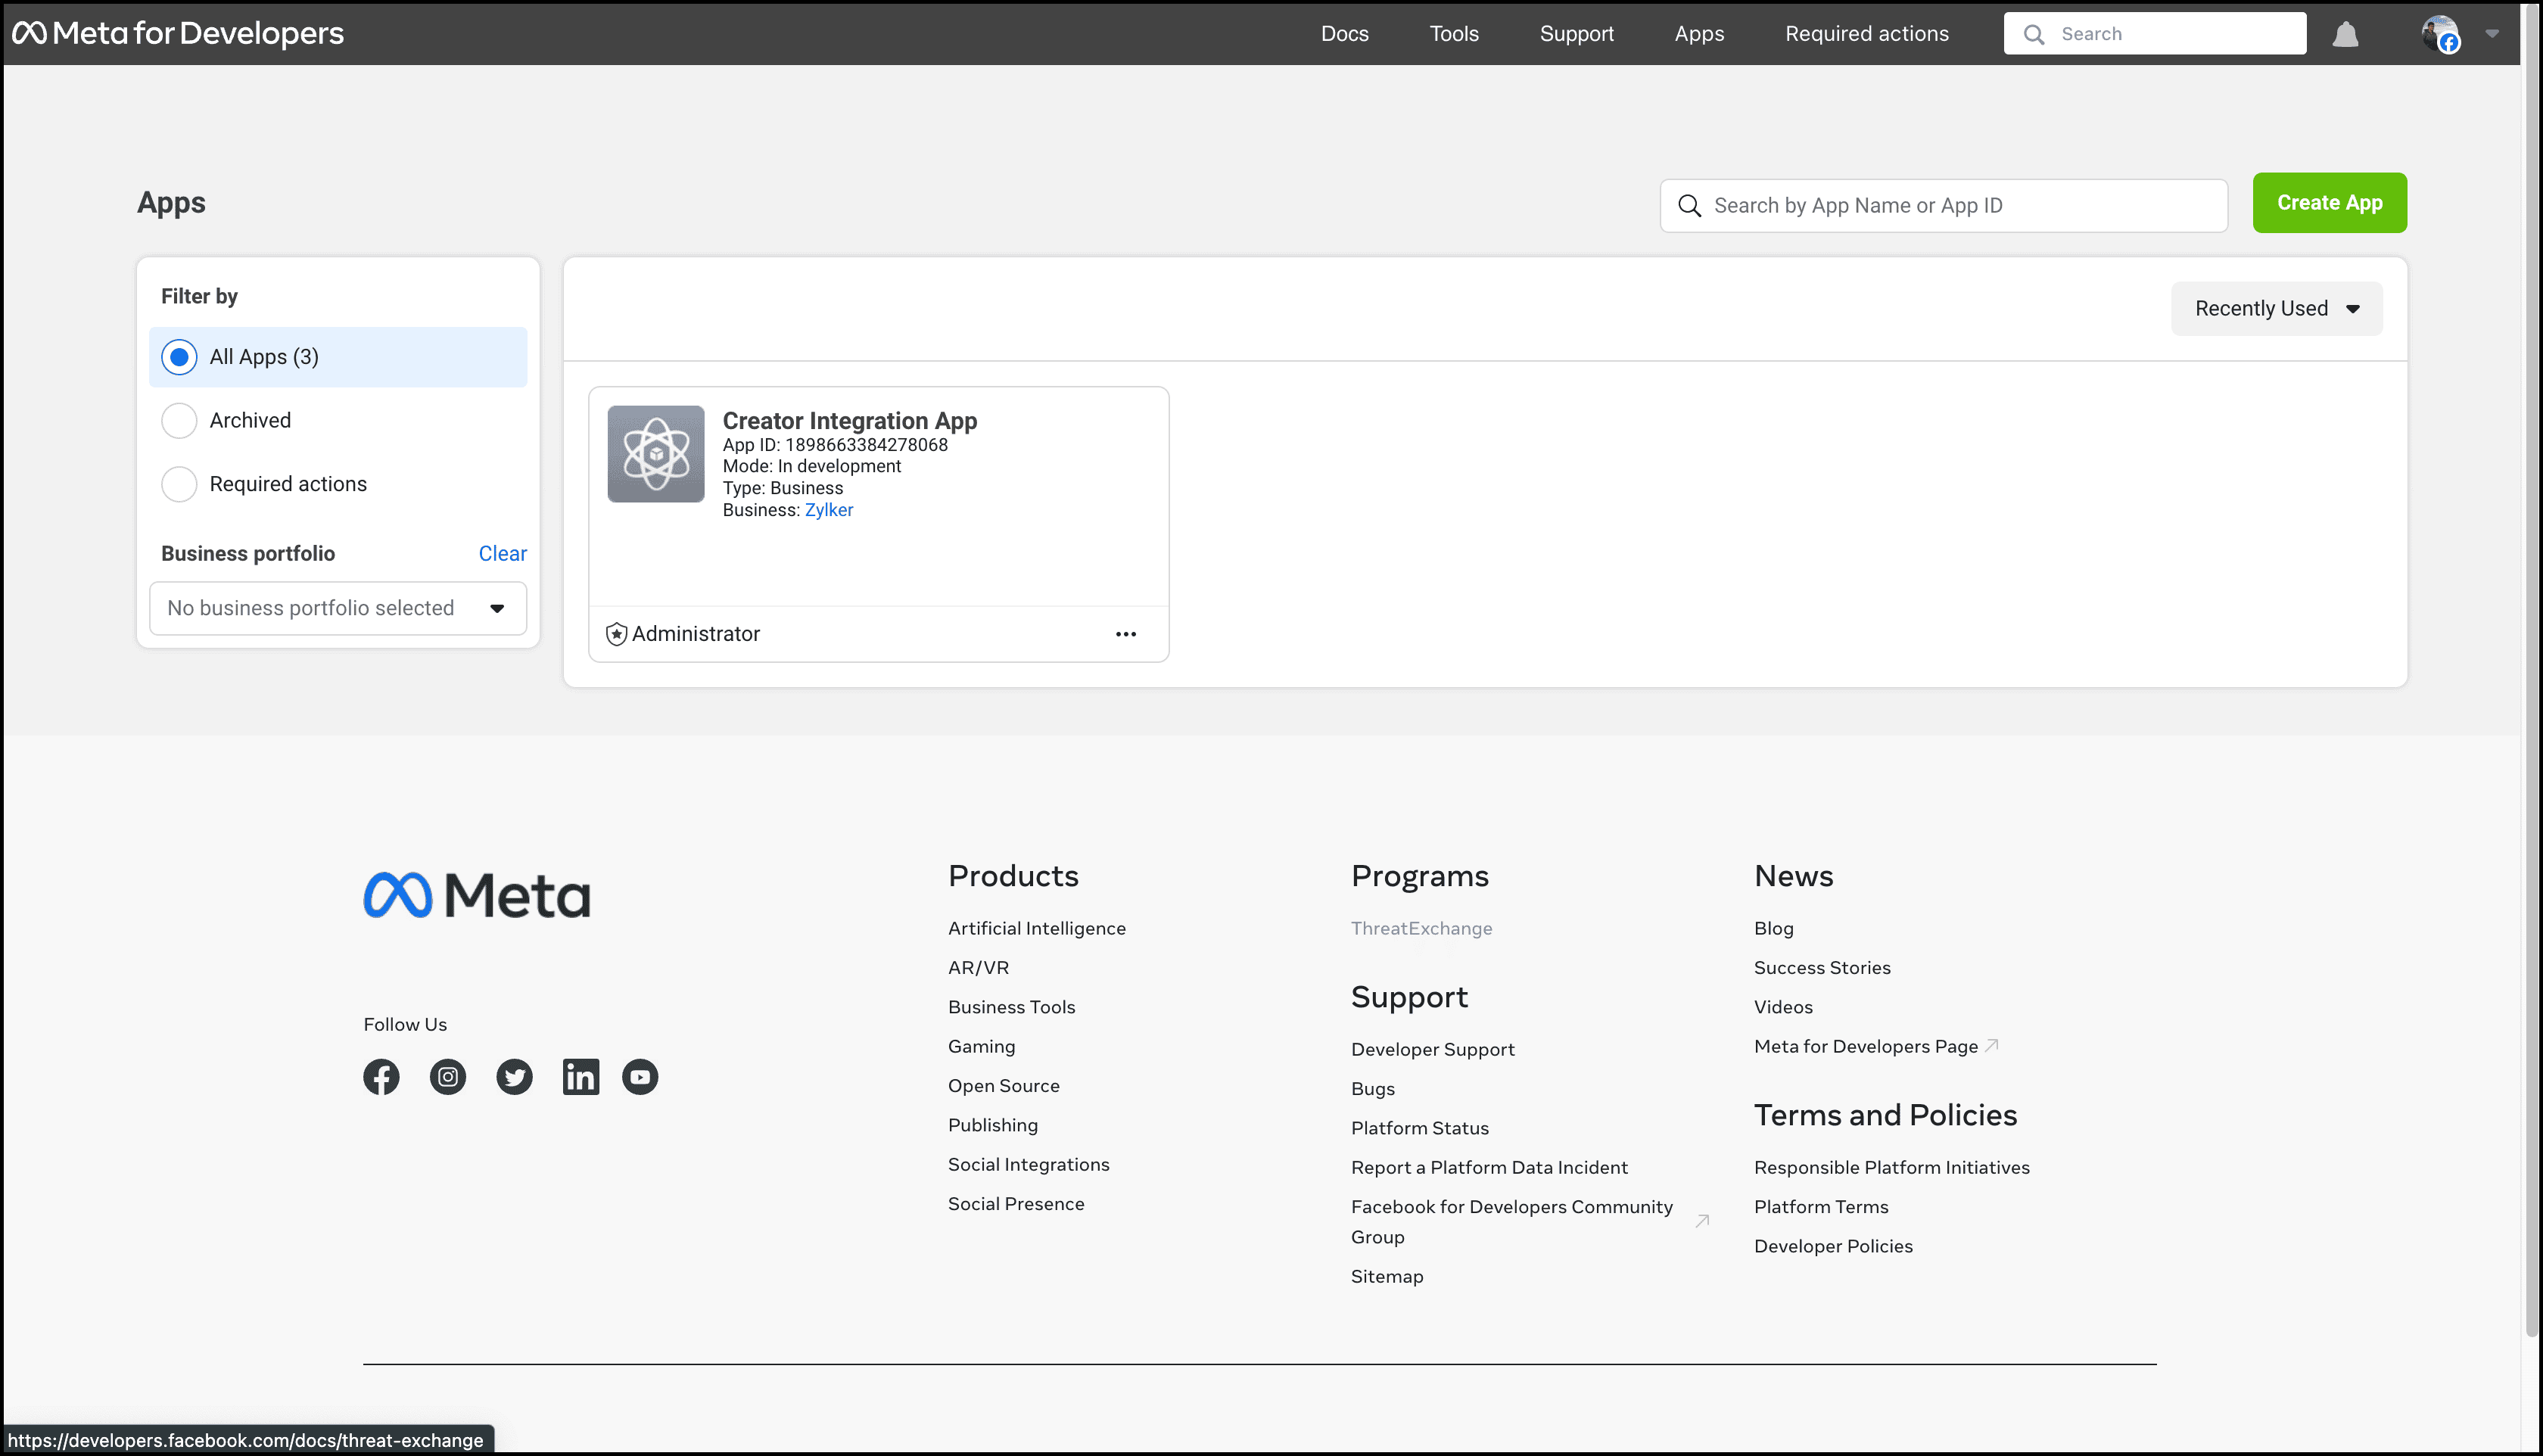Open the Docs menu in top navigation
The image size is (2543, 1456).
coord(1344,34)
